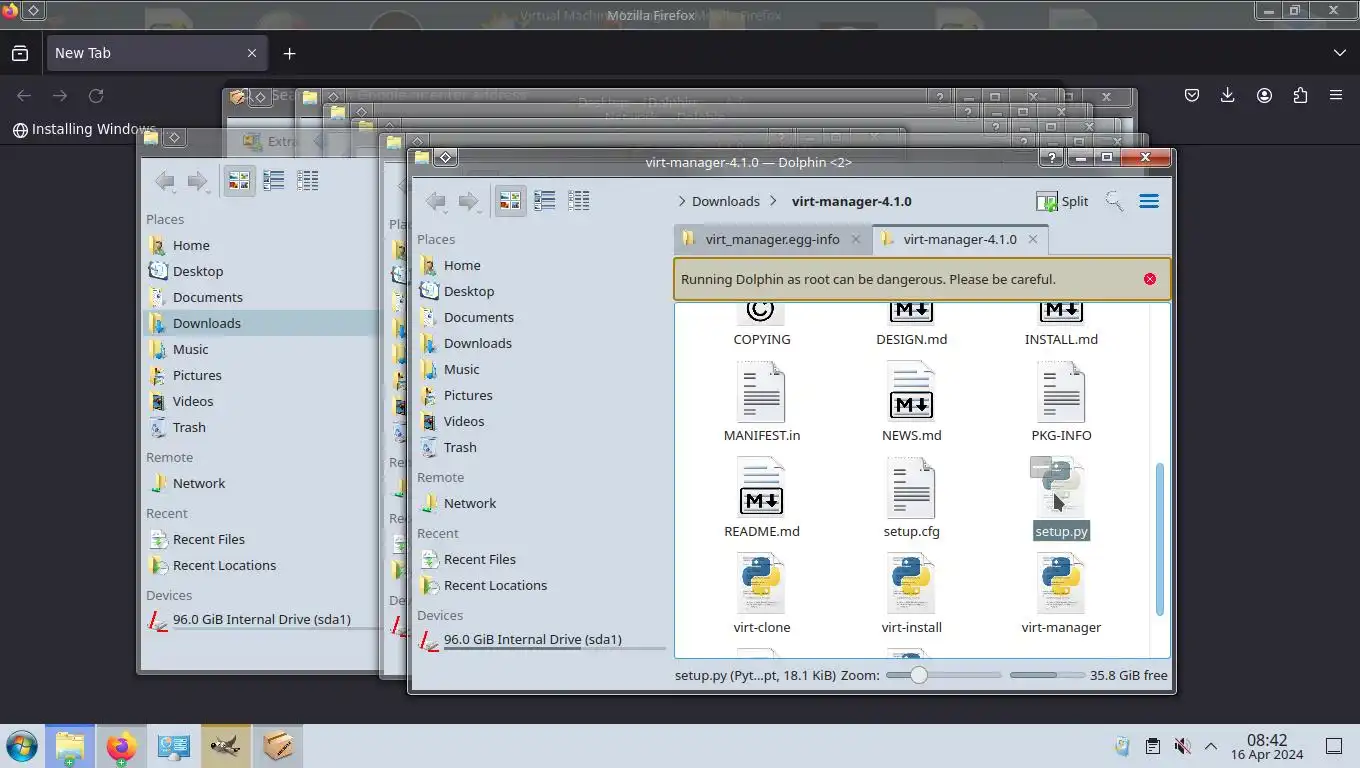The height and width of the screenshot is (768, 1360).
Task: Open Firefox application menu
Action: 1336,96
